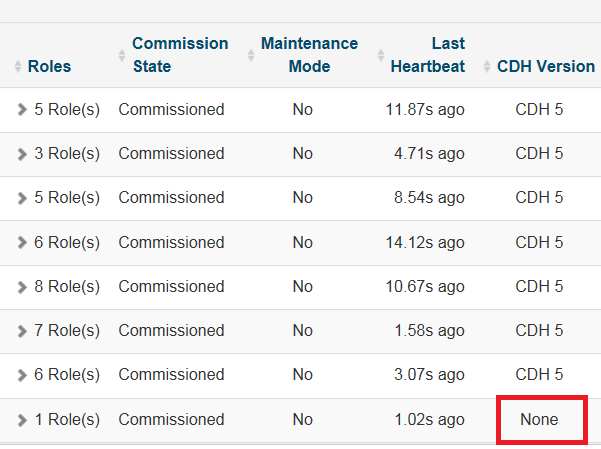Image resolution: width=601 pixels, height=449 pixels.
Task: Click the Roles header label
Action: pyautogui.click(x=50, y=67)
